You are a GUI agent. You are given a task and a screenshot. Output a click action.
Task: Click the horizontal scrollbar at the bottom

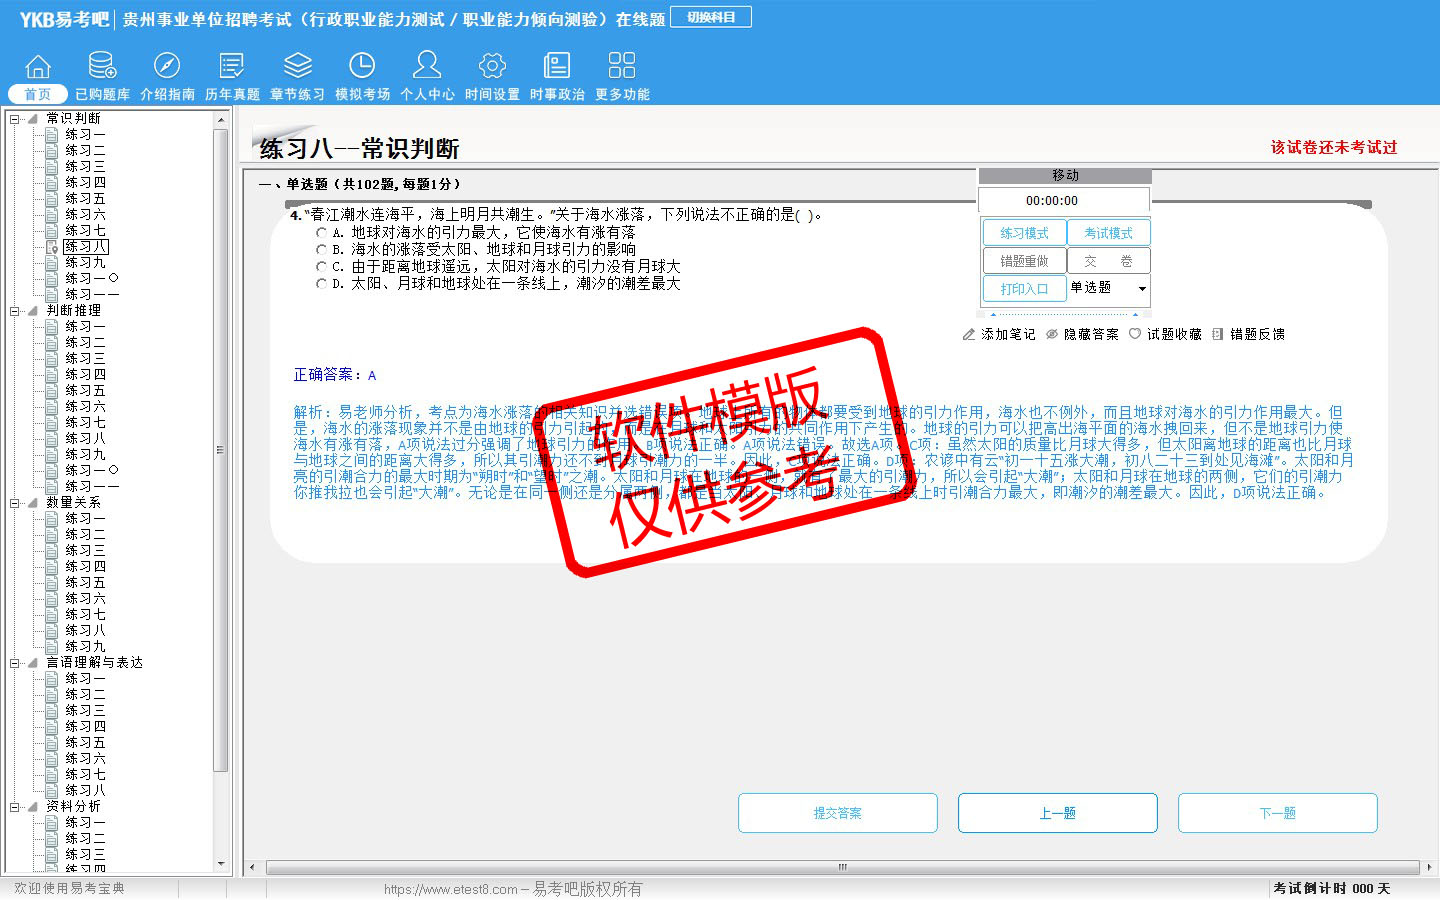coord(840,867)
